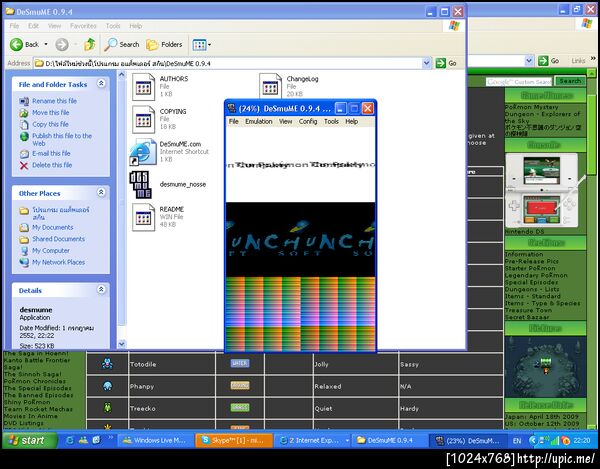
Task: Click the Google Custom Search field in browser
Action: (519, 82)
